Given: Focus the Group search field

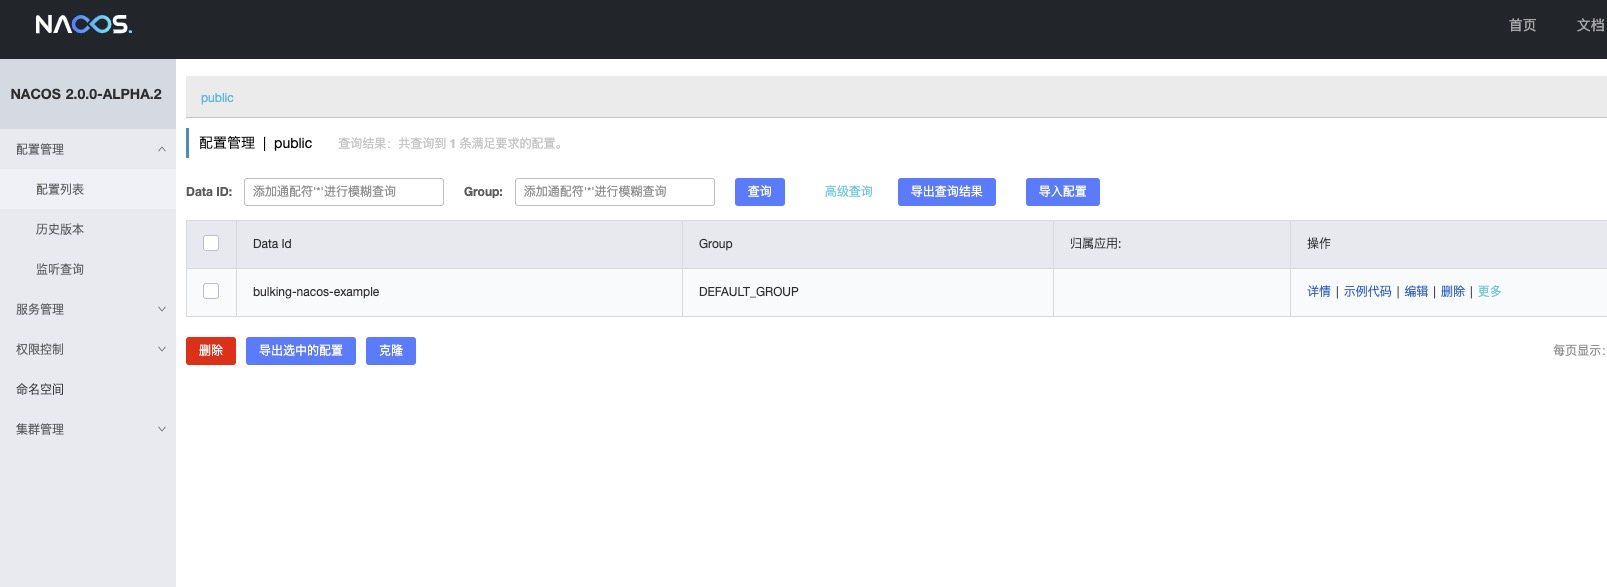Looking at the screenshot, I should pos(615,192).
